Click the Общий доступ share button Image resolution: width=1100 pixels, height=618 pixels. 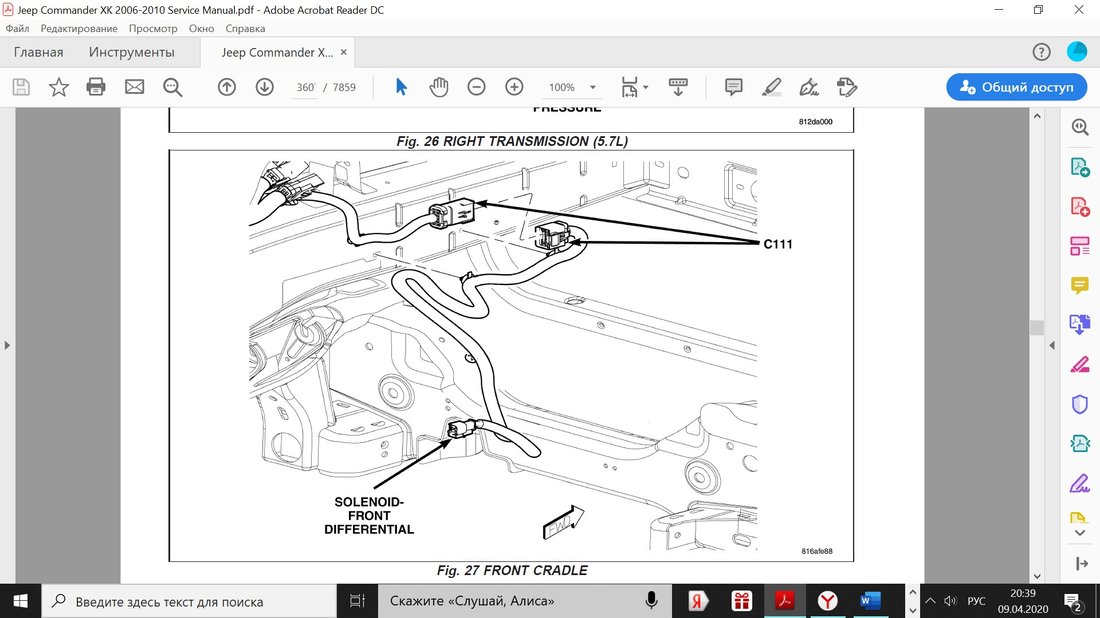pos(1017,87)
